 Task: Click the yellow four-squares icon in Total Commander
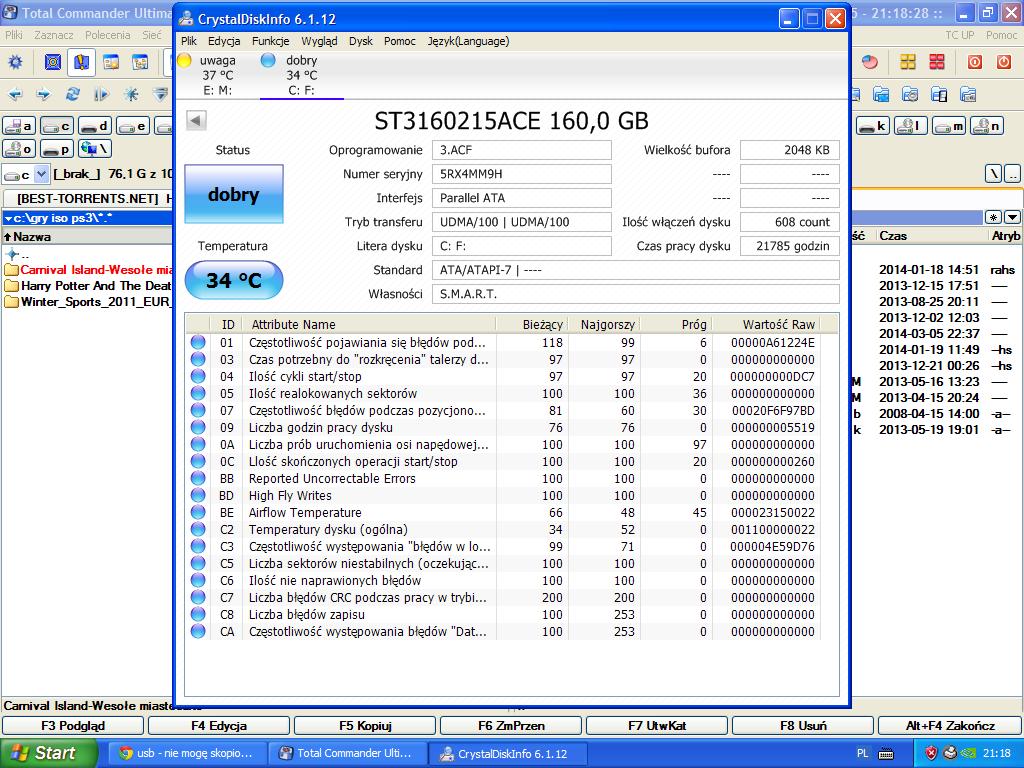click(x=908, y=63)
